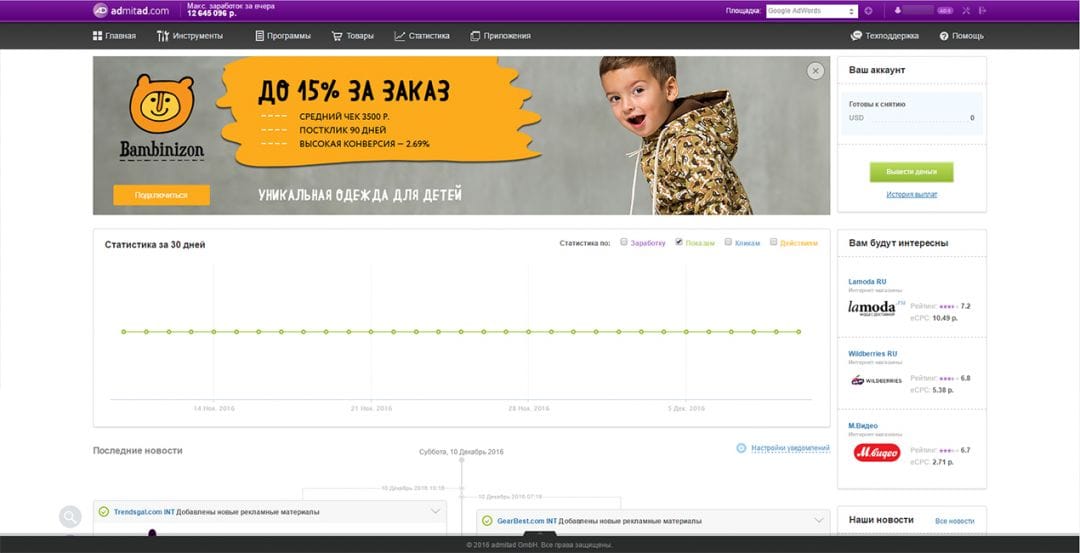Viewport: 1080px width, 553px height.
Task: Click the М.Видео red logo
Action: tap(877, 452)
